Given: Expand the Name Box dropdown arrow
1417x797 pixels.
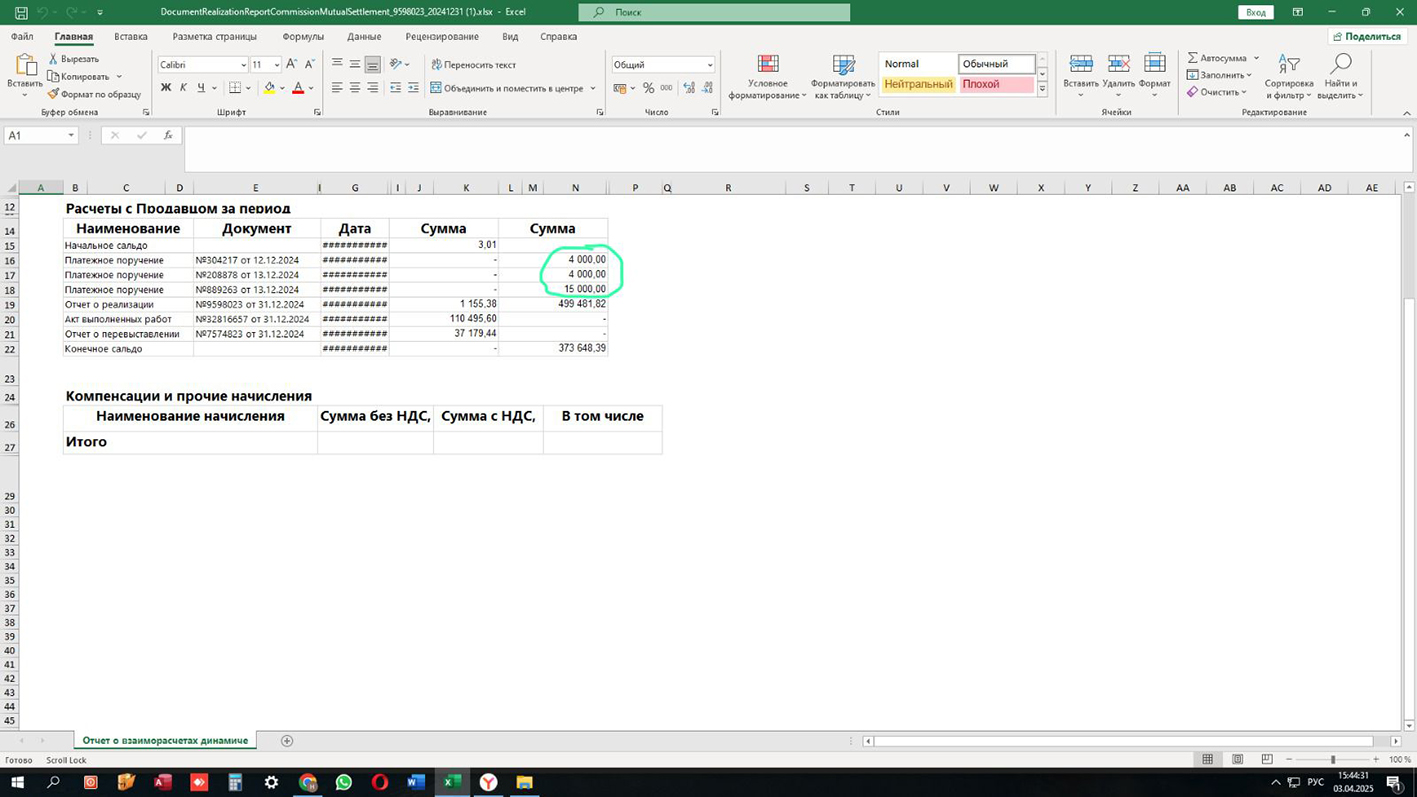Looking at the screenshot, I should pyautogui.click(x=71, y=135).
